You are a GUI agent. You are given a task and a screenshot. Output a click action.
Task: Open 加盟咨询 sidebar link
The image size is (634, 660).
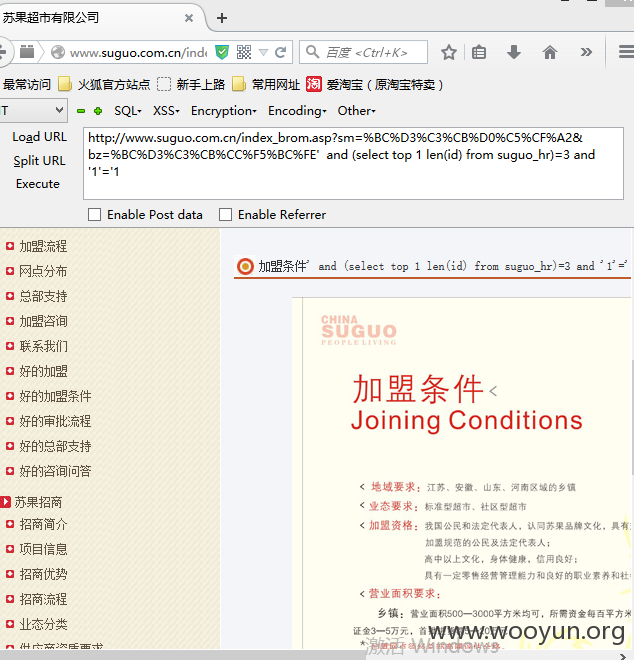coord(43,321)
